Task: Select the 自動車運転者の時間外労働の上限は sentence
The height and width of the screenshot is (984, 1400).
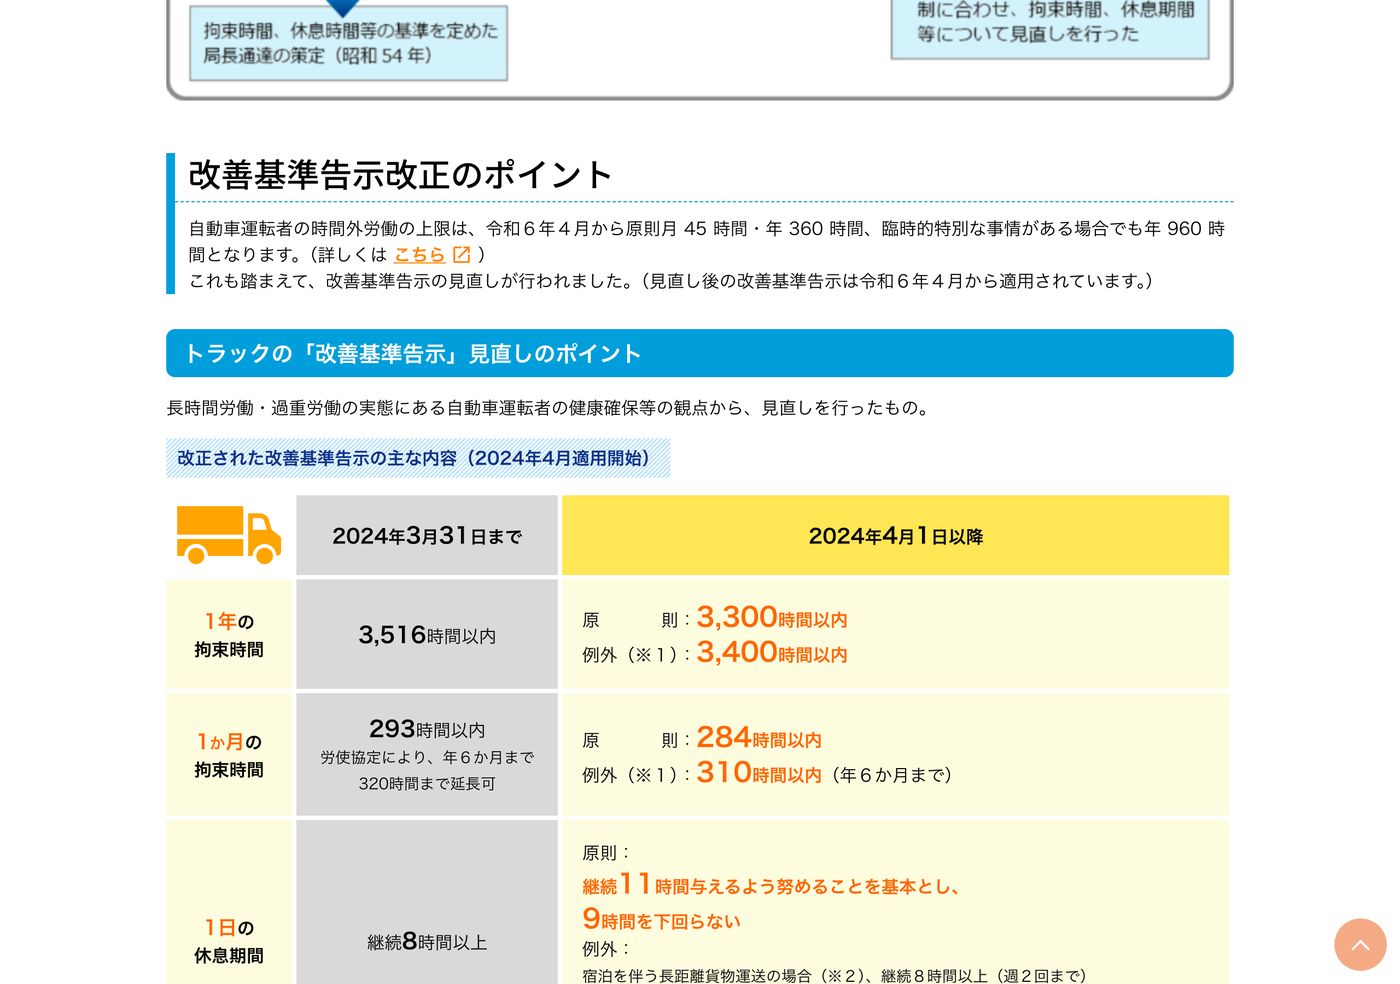Action: [706, 241]
